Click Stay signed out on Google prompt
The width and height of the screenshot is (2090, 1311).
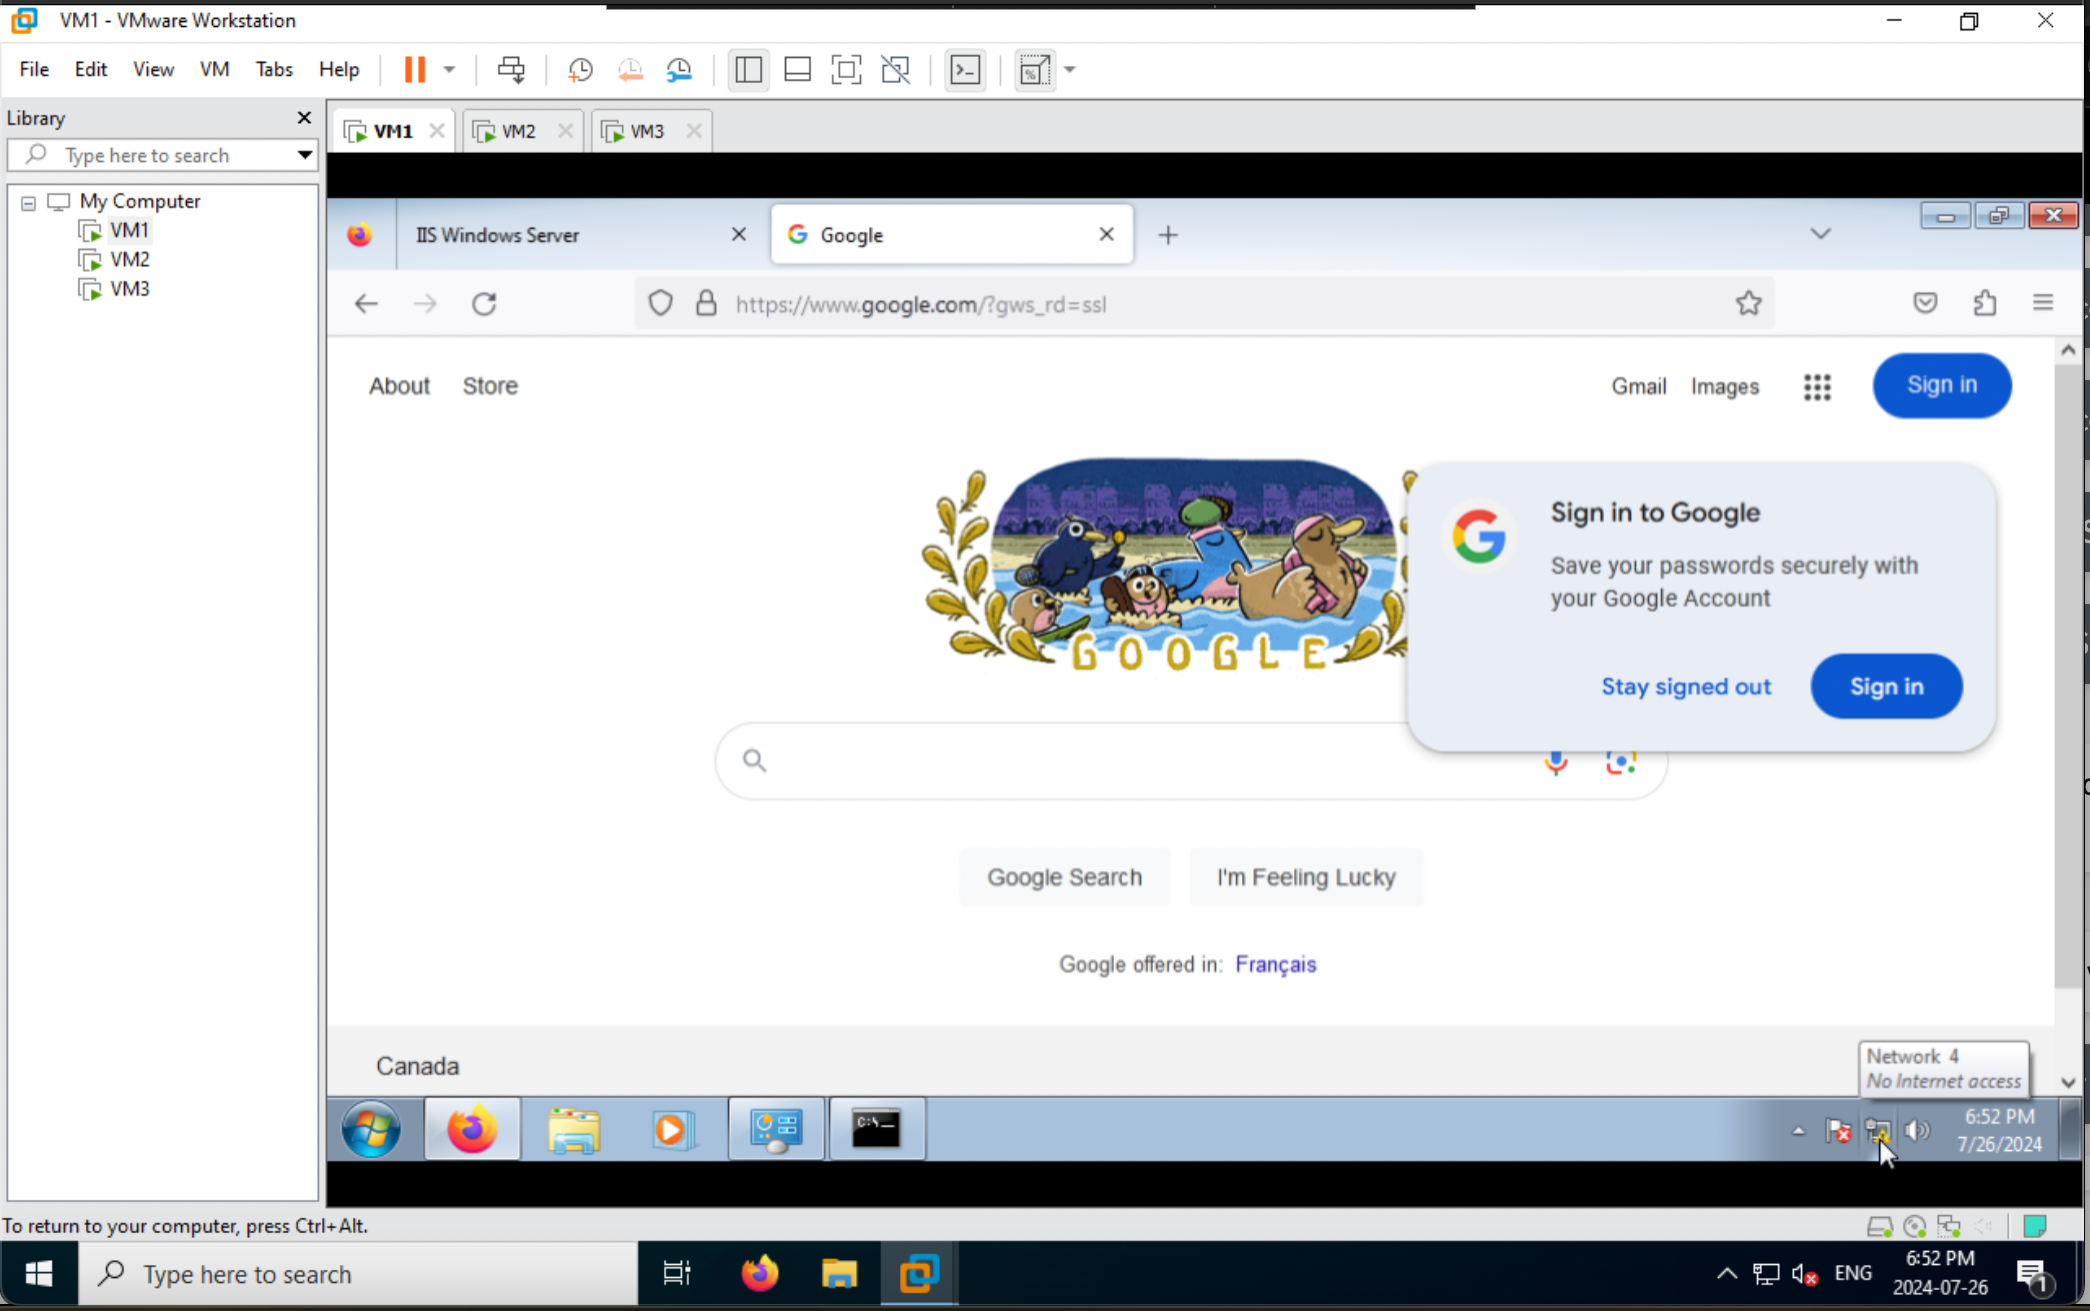(x=1685, y=686)
